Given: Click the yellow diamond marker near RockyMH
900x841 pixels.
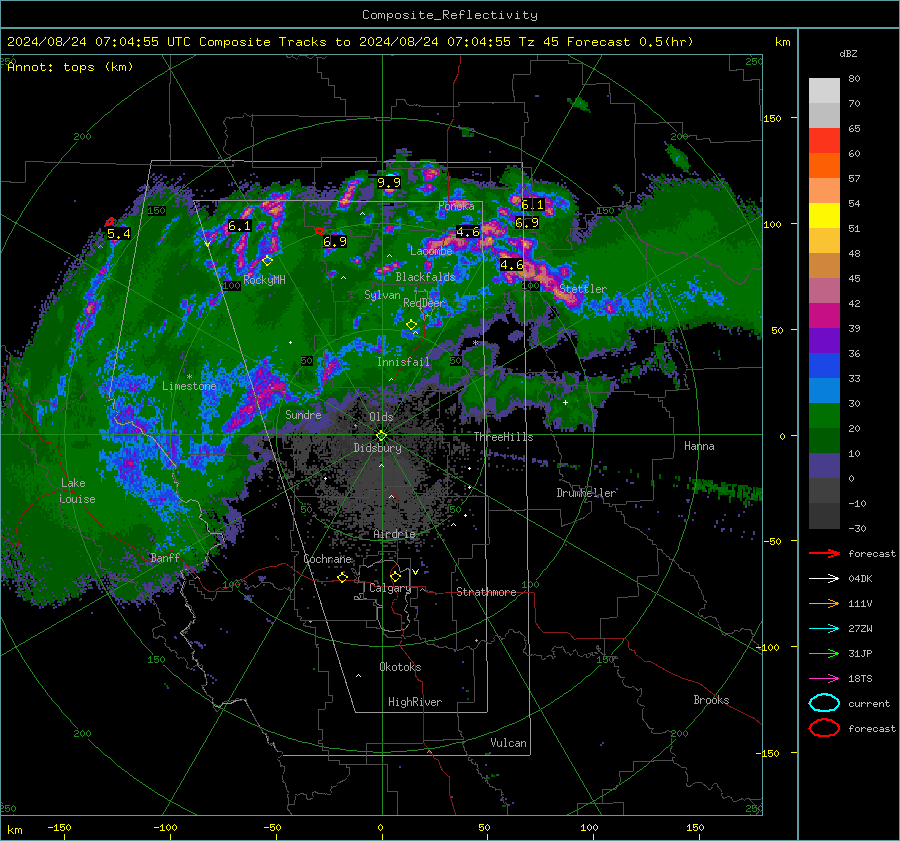Looking at the screenshot, I should click(x=267, y=261).
